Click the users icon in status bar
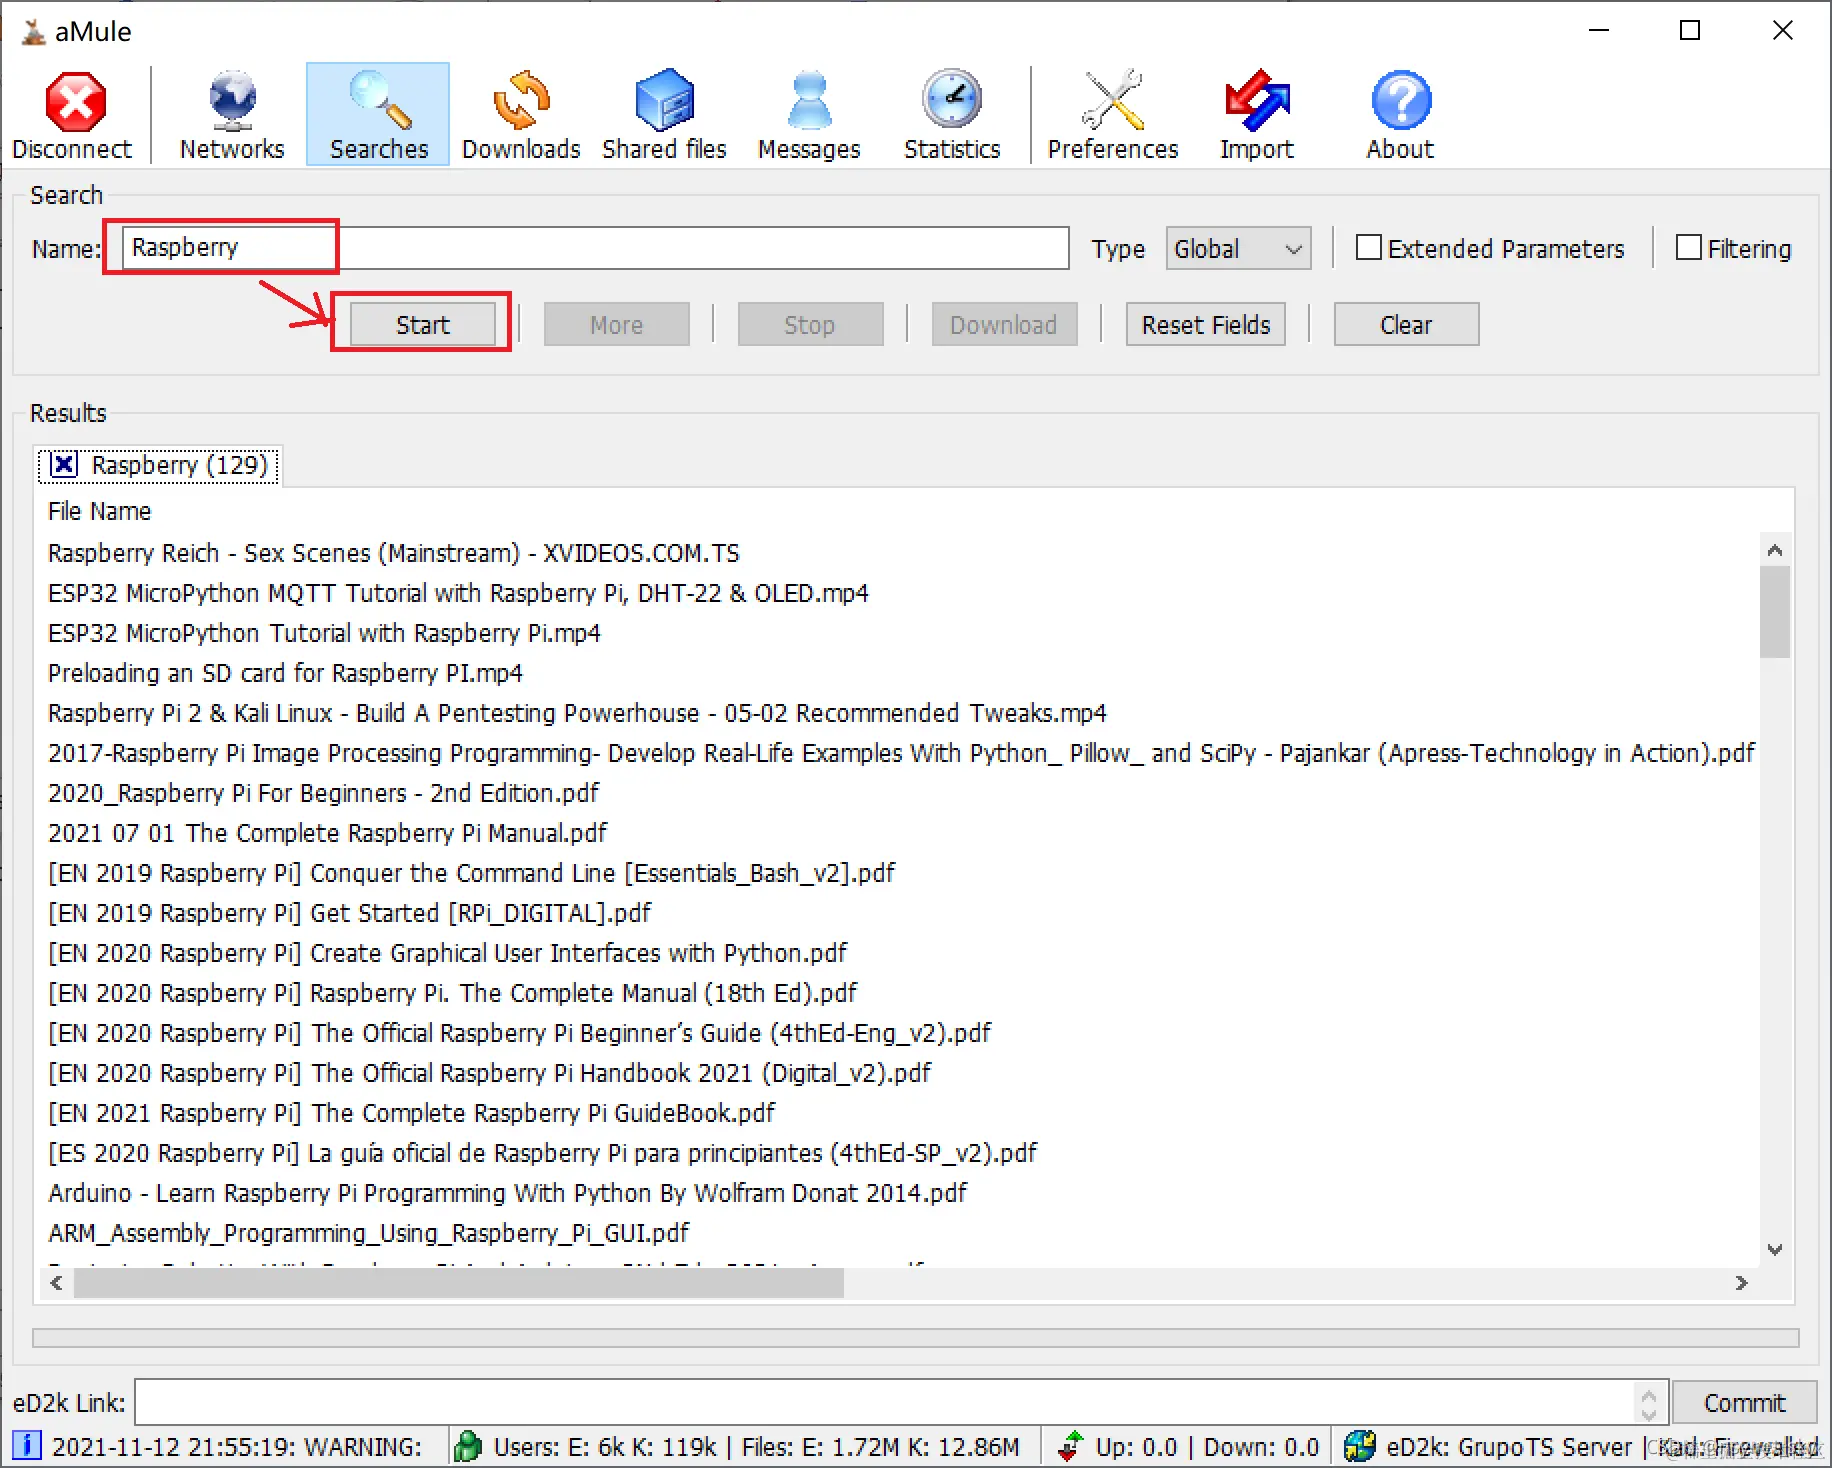This screenshot has height=1468, width=1832. pos(468,1446)
